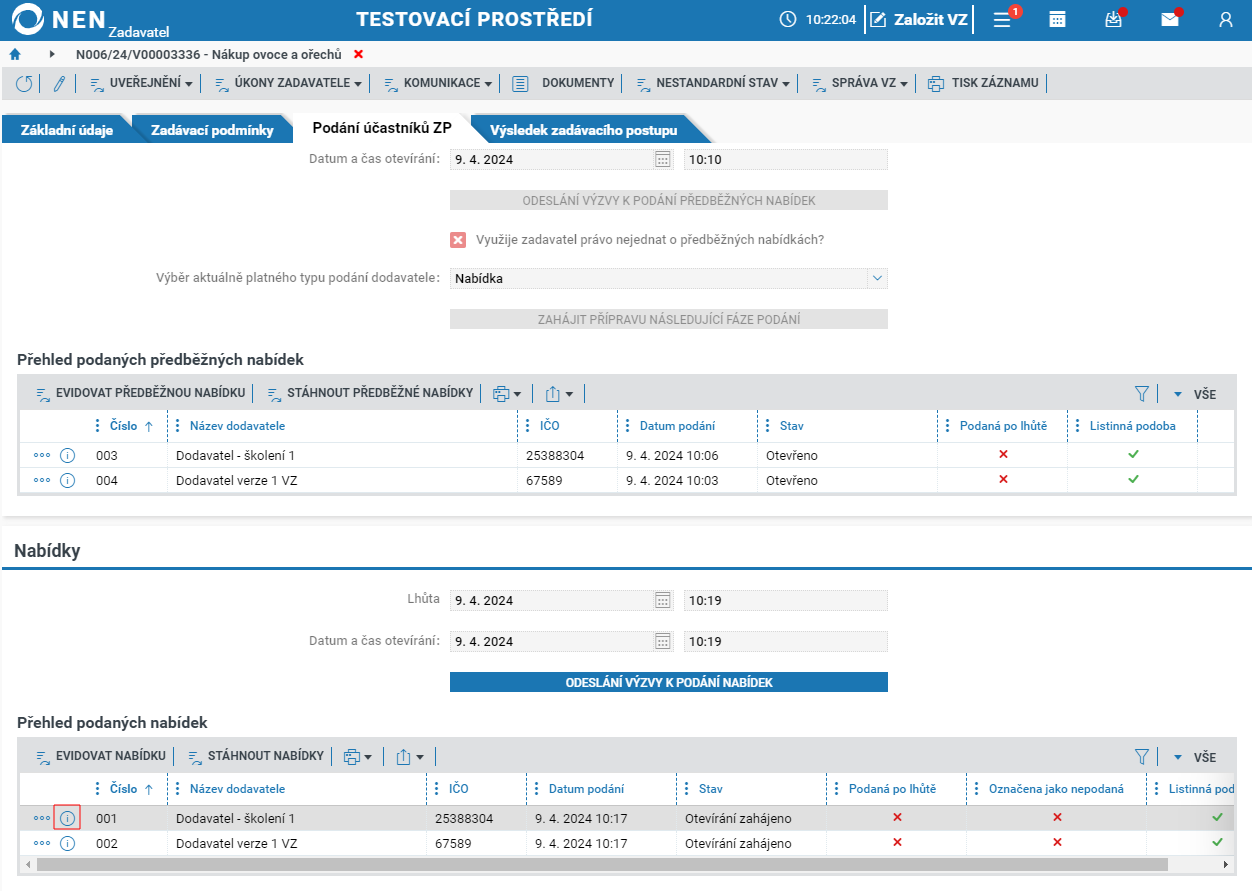Click the pencil edit icon
The image size is (1252, 891).
(x=59, y=84)
